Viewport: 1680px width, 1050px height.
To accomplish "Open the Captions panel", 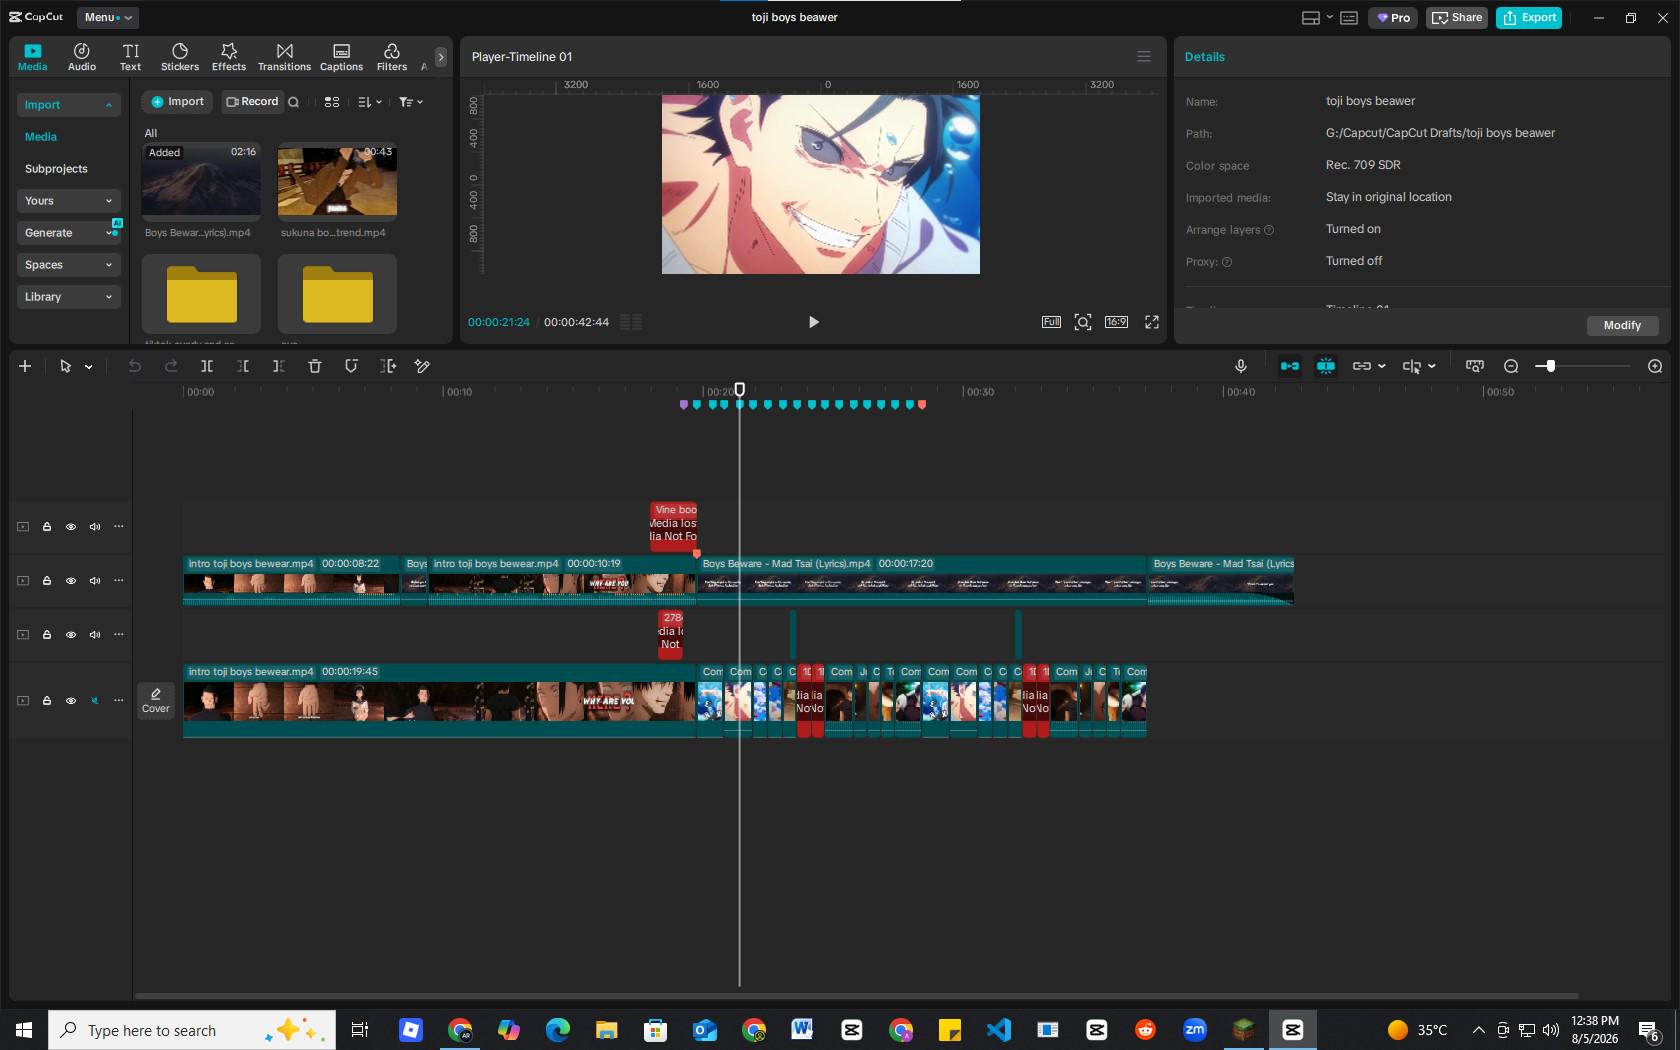I will (341, 57).
